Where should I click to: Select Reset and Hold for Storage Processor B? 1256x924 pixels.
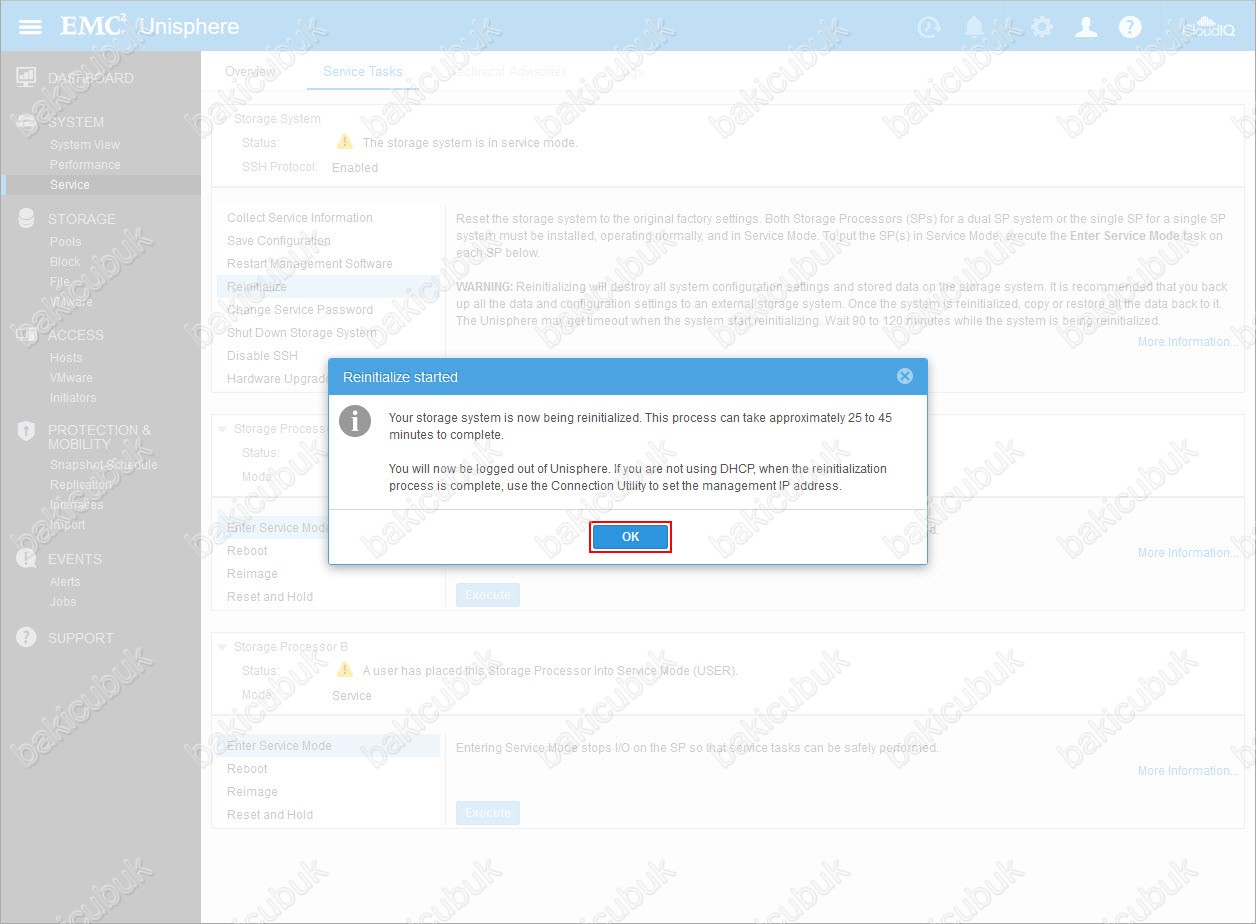tap(270, 815)
